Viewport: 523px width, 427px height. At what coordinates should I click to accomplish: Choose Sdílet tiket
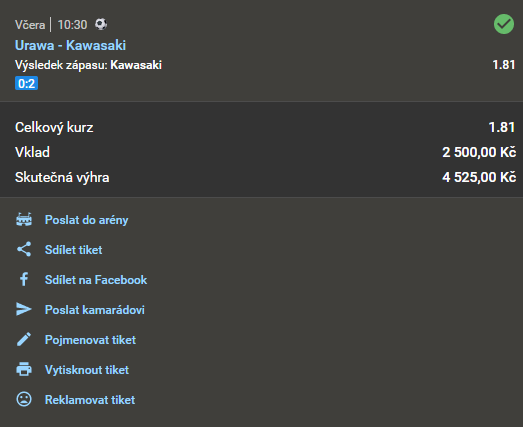73,250
